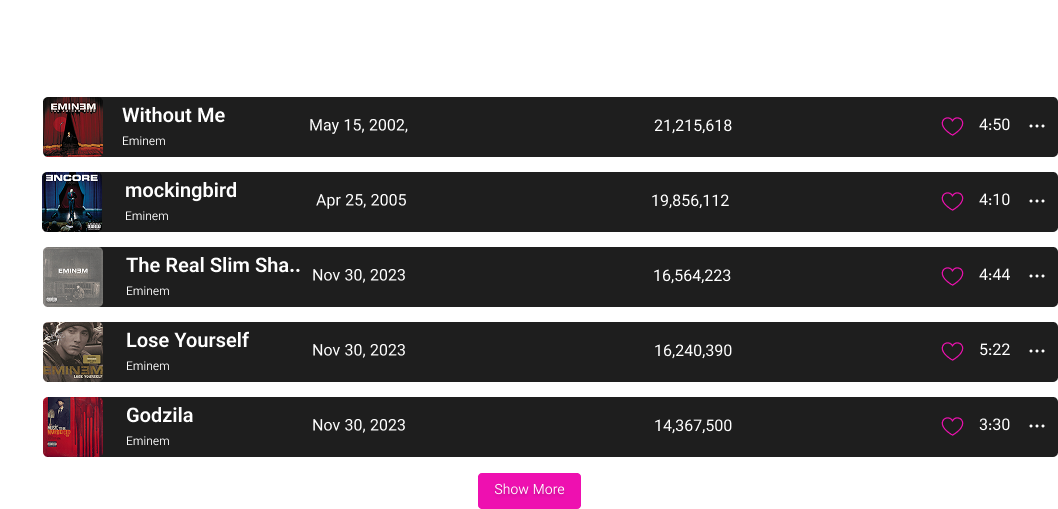Select The Real Slim Shady album thumbnail

click(x=73, y=277)
